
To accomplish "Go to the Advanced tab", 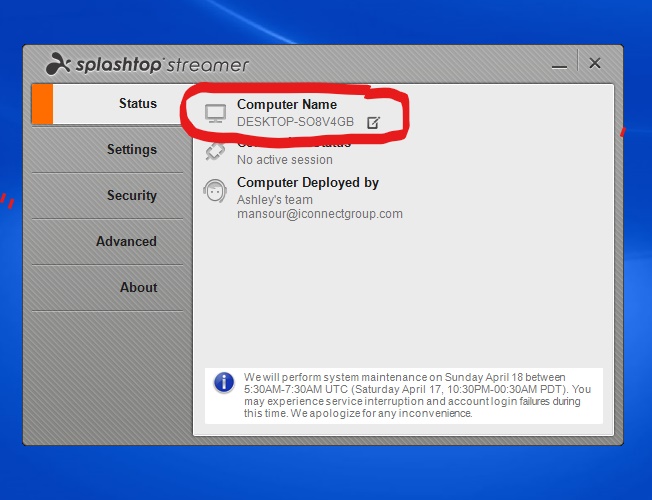I will click(x=108, y=241).
